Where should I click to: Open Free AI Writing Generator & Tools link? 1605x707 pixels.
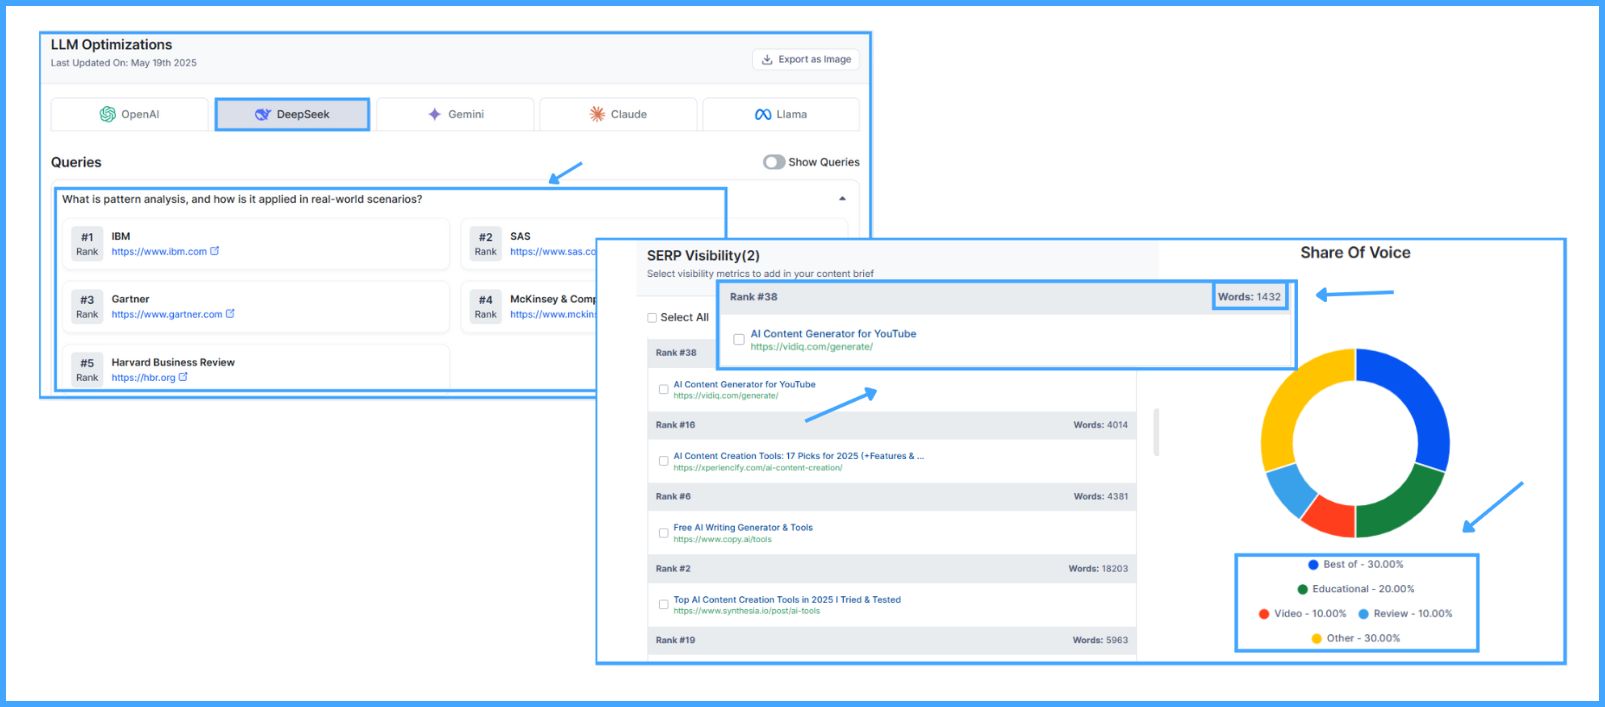743,528
